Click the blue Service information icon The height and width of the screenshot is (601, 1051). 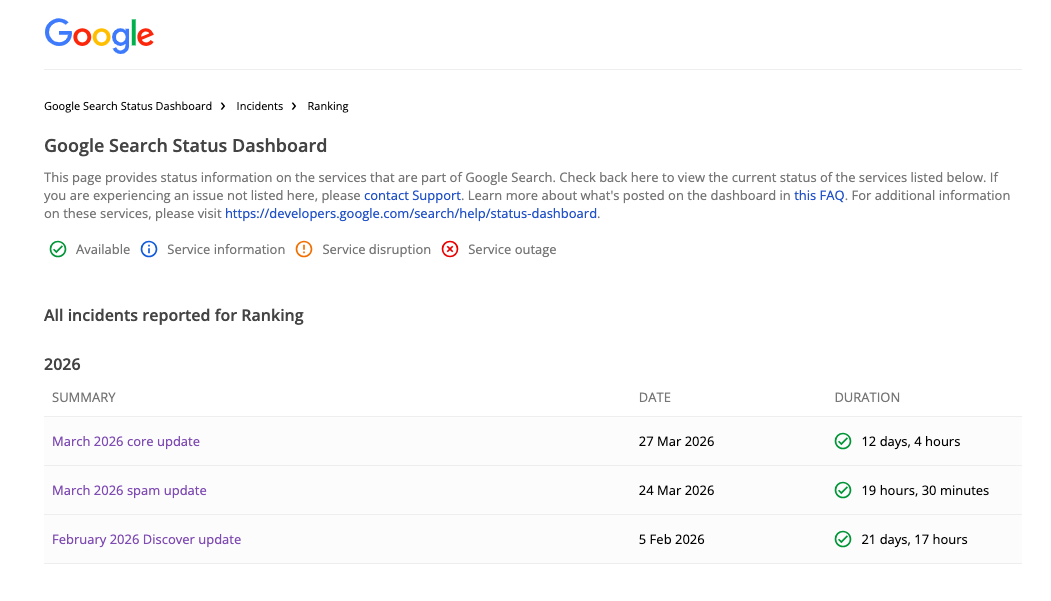(x=149, y=249)
